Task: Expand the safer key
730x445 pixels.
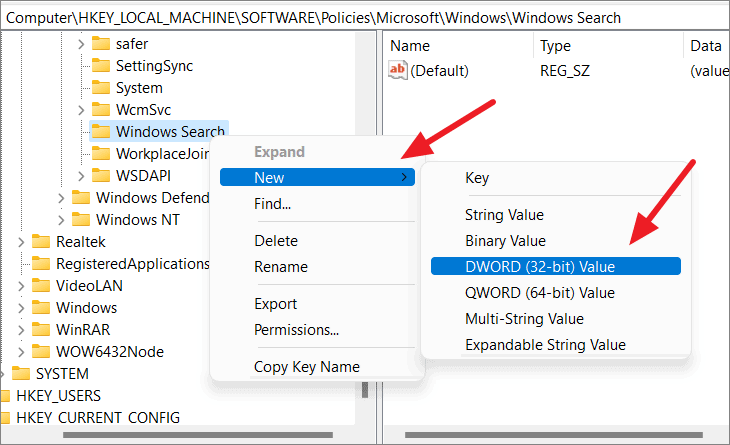Action: pyautogui.click(x=81, y=44)
